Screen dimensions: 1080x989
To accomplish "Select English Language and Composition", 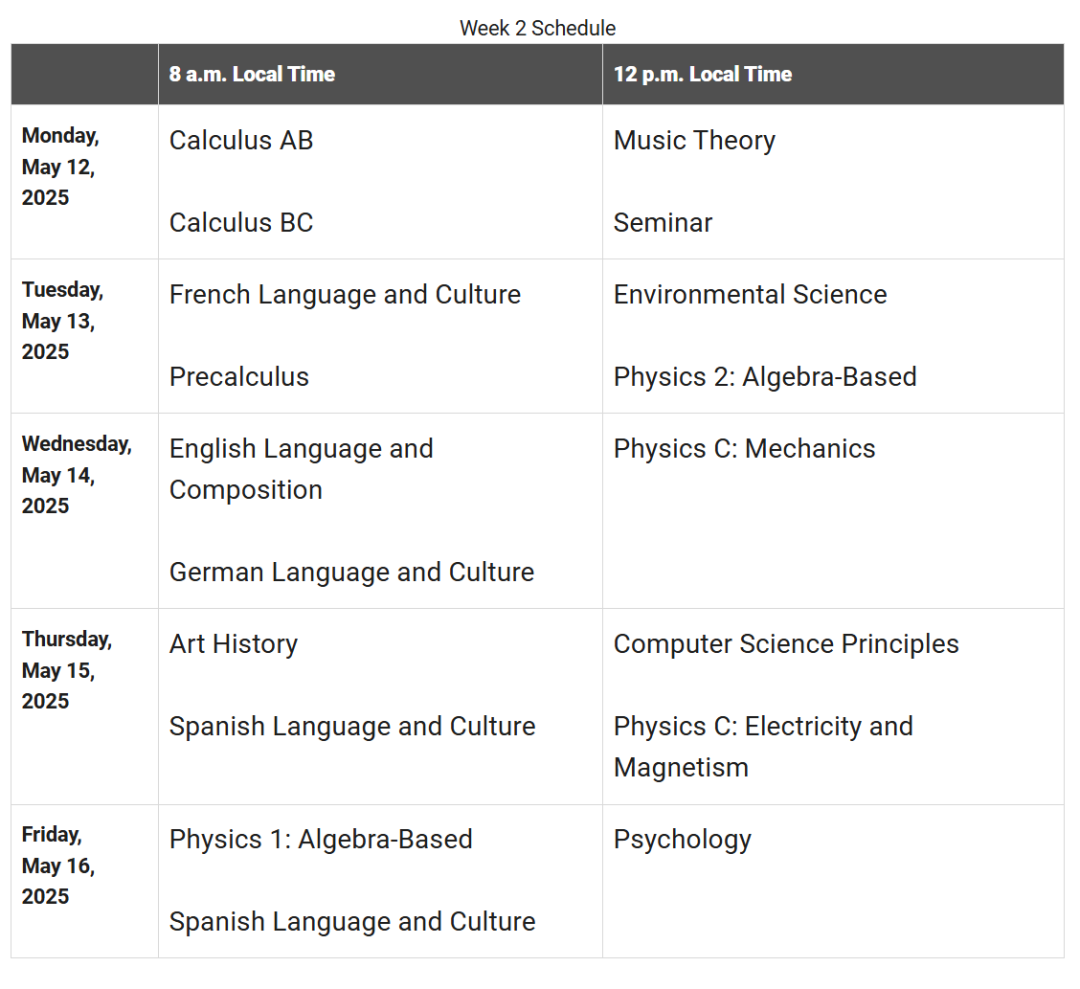I will coord(302,470).
